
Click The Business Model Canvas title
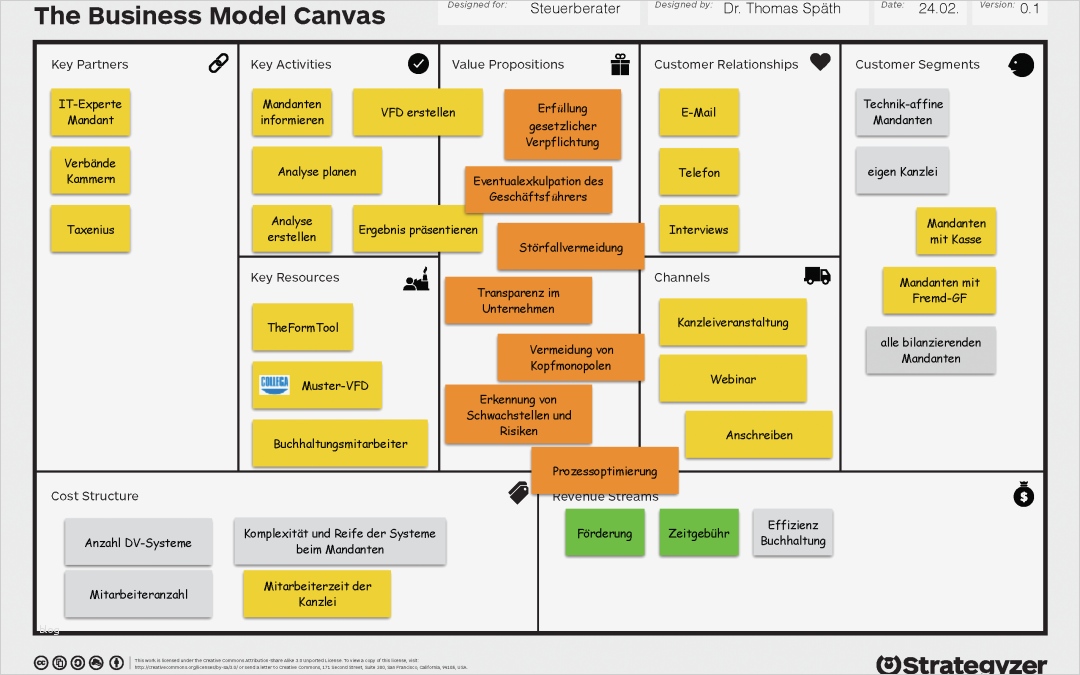tap(209, 15)
